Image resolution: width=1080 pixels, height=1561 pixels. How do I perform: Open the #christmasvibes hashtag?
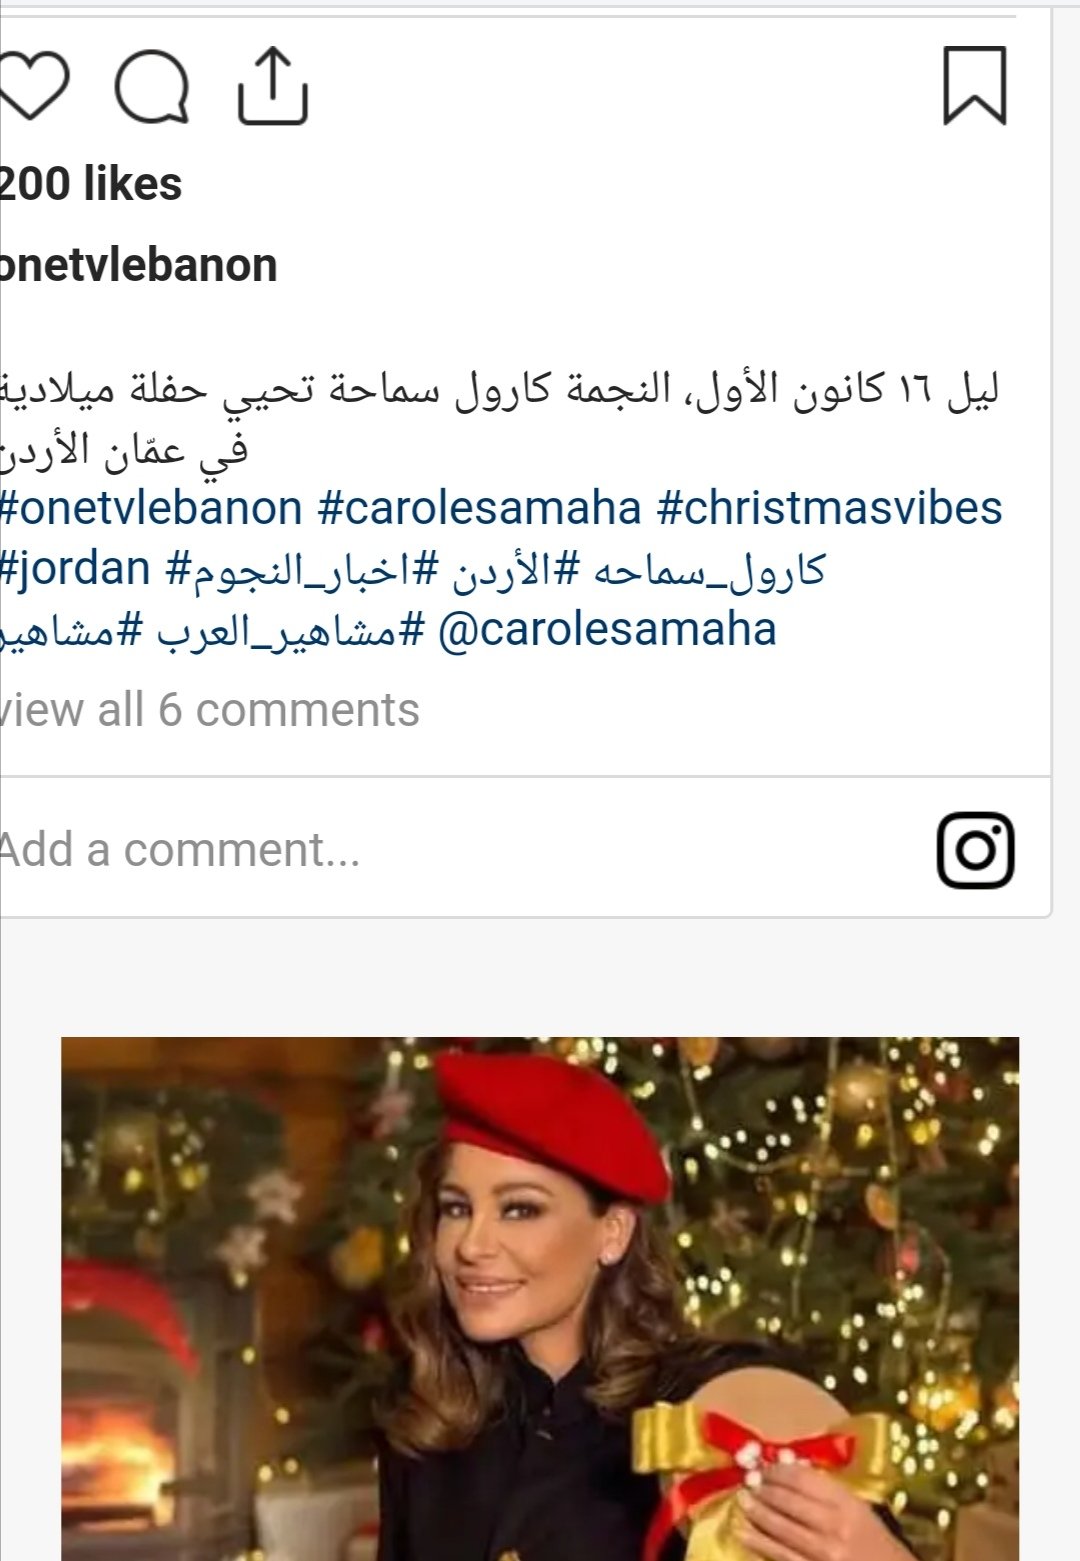coord(829,508)
